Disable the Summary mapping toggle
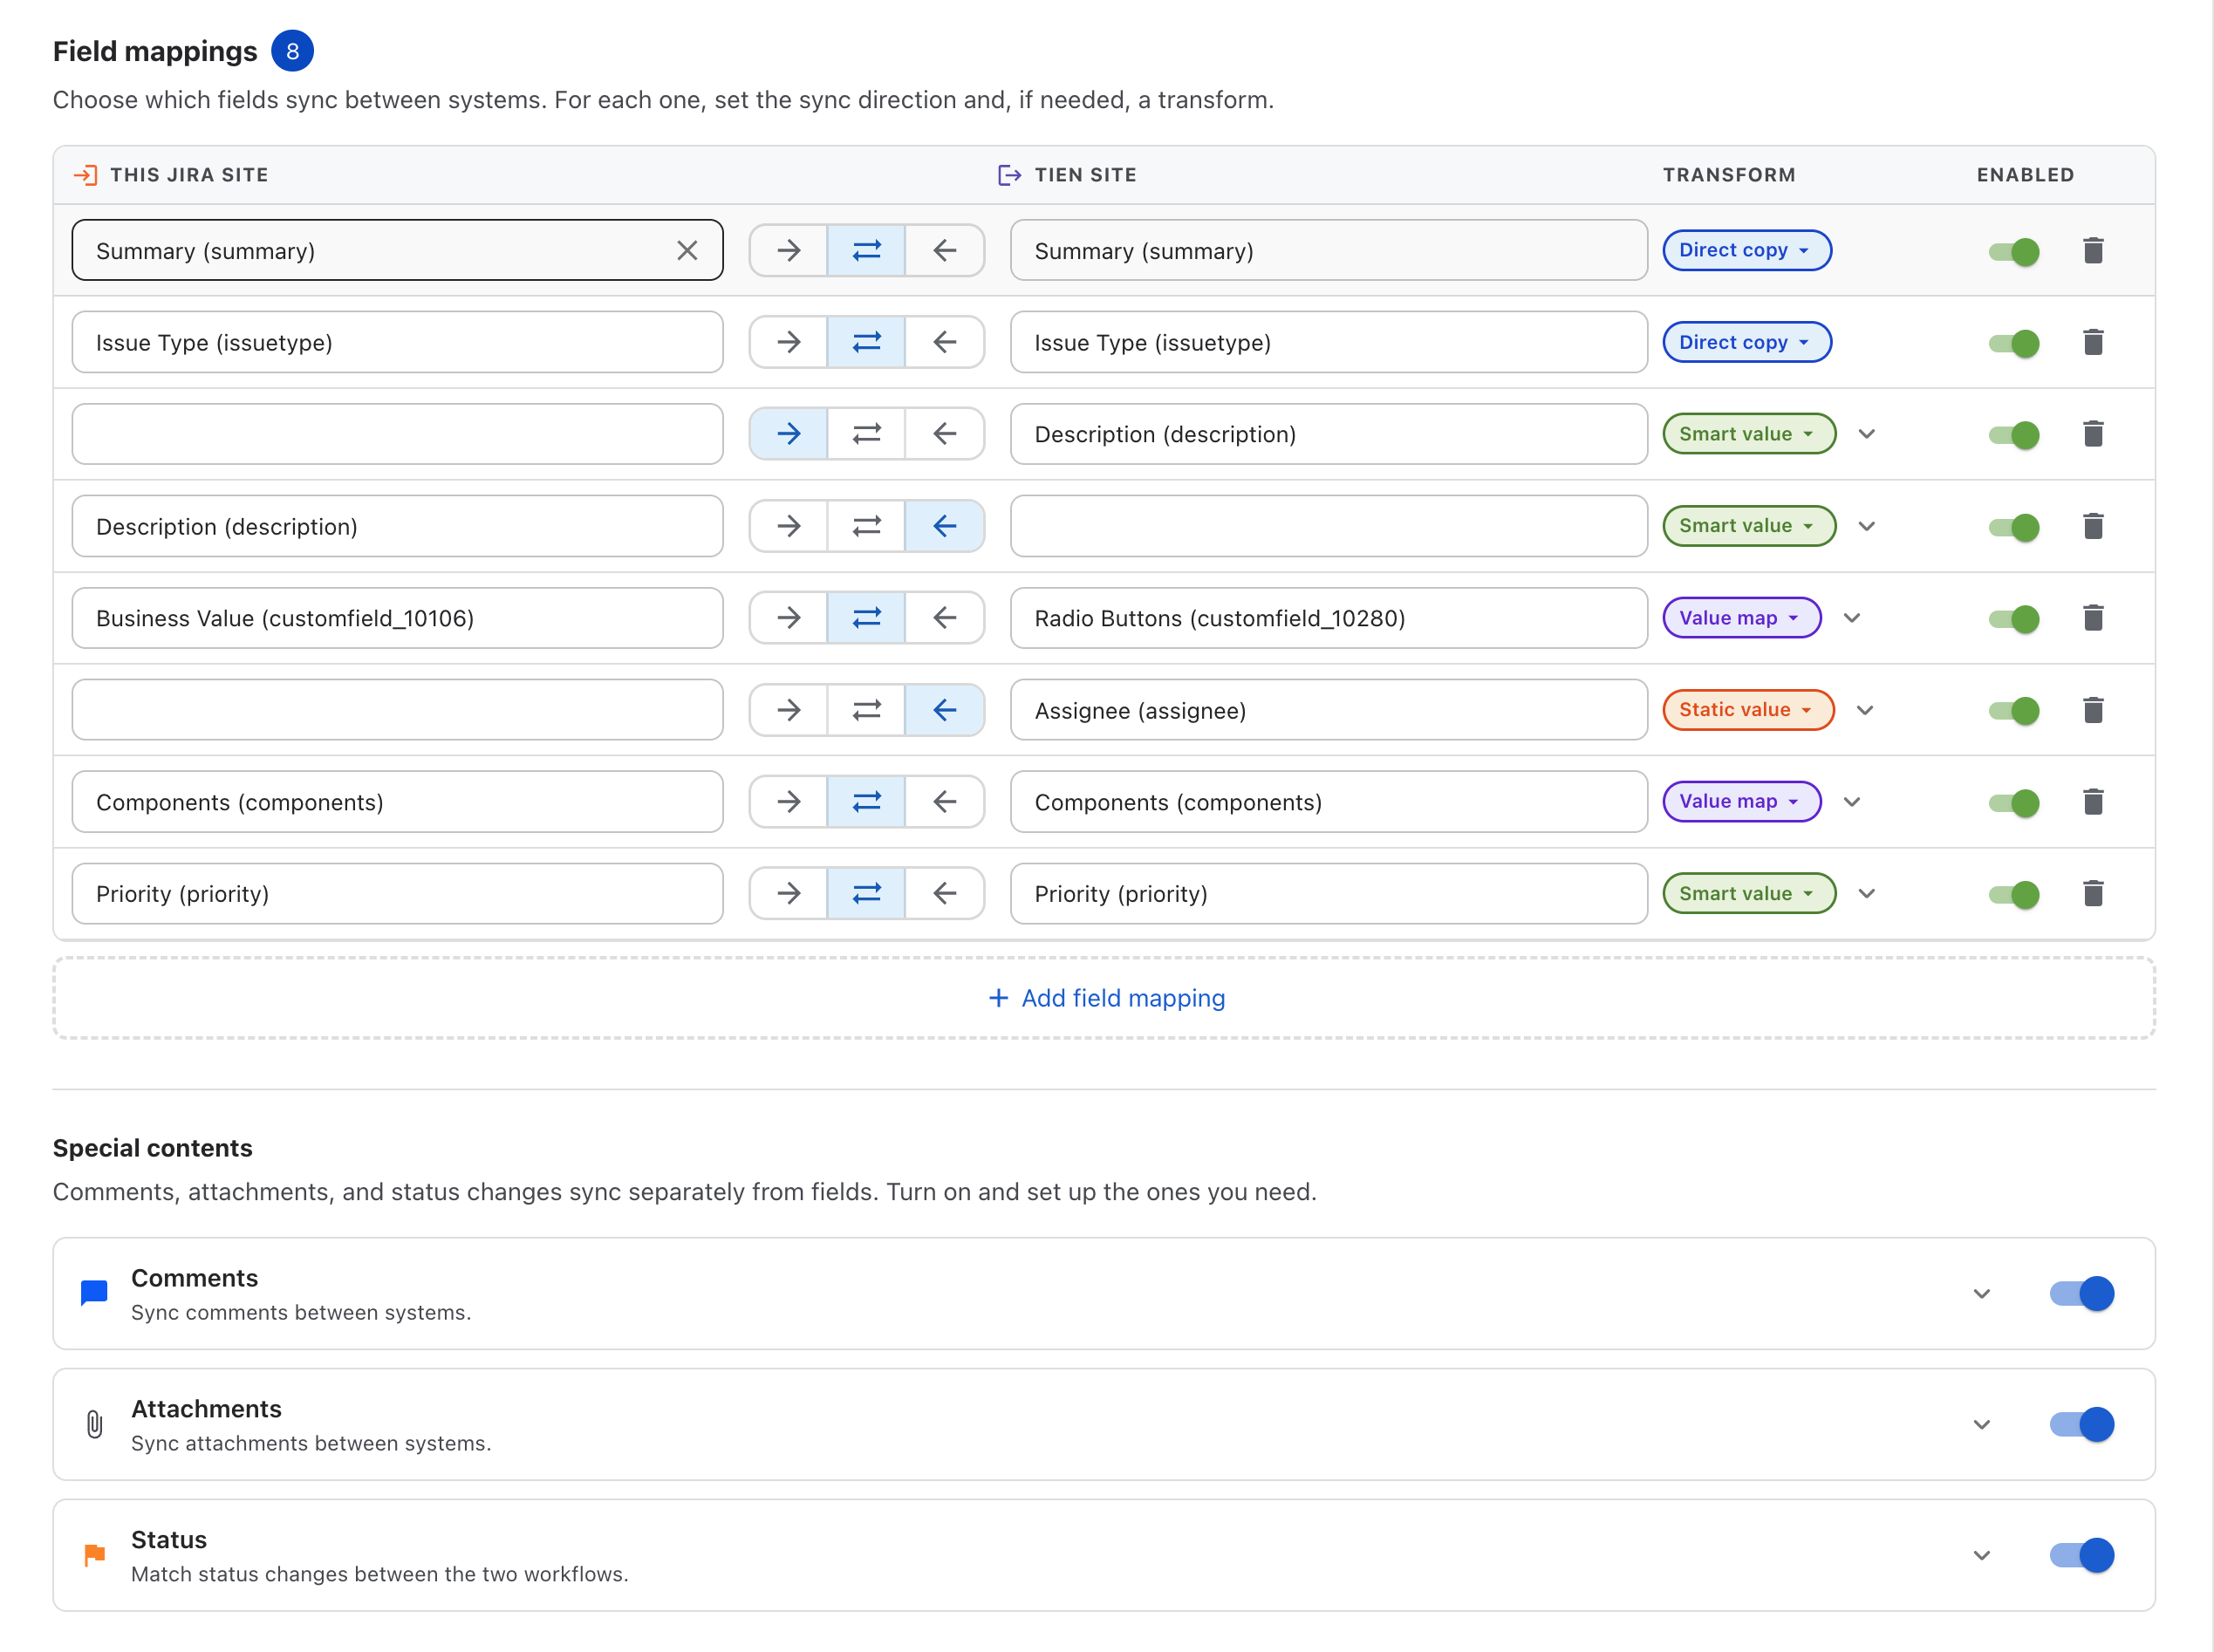This screenshot has width=2214, height=1652. (2014, 252)
